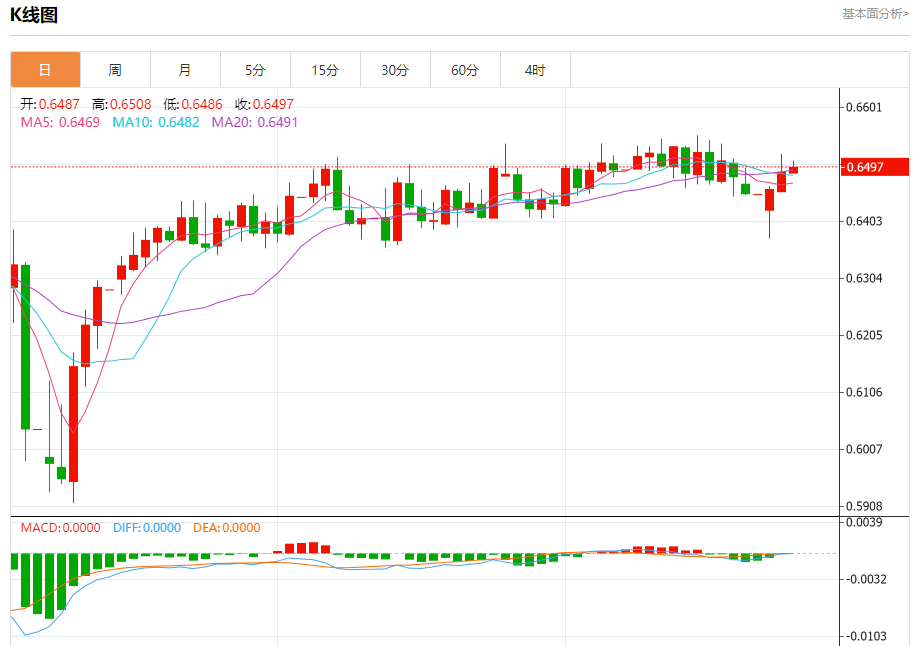Screen dimensions: 915x646
Task: Click the MA5: 0.6469 label
Action: (x=60, y=123)
